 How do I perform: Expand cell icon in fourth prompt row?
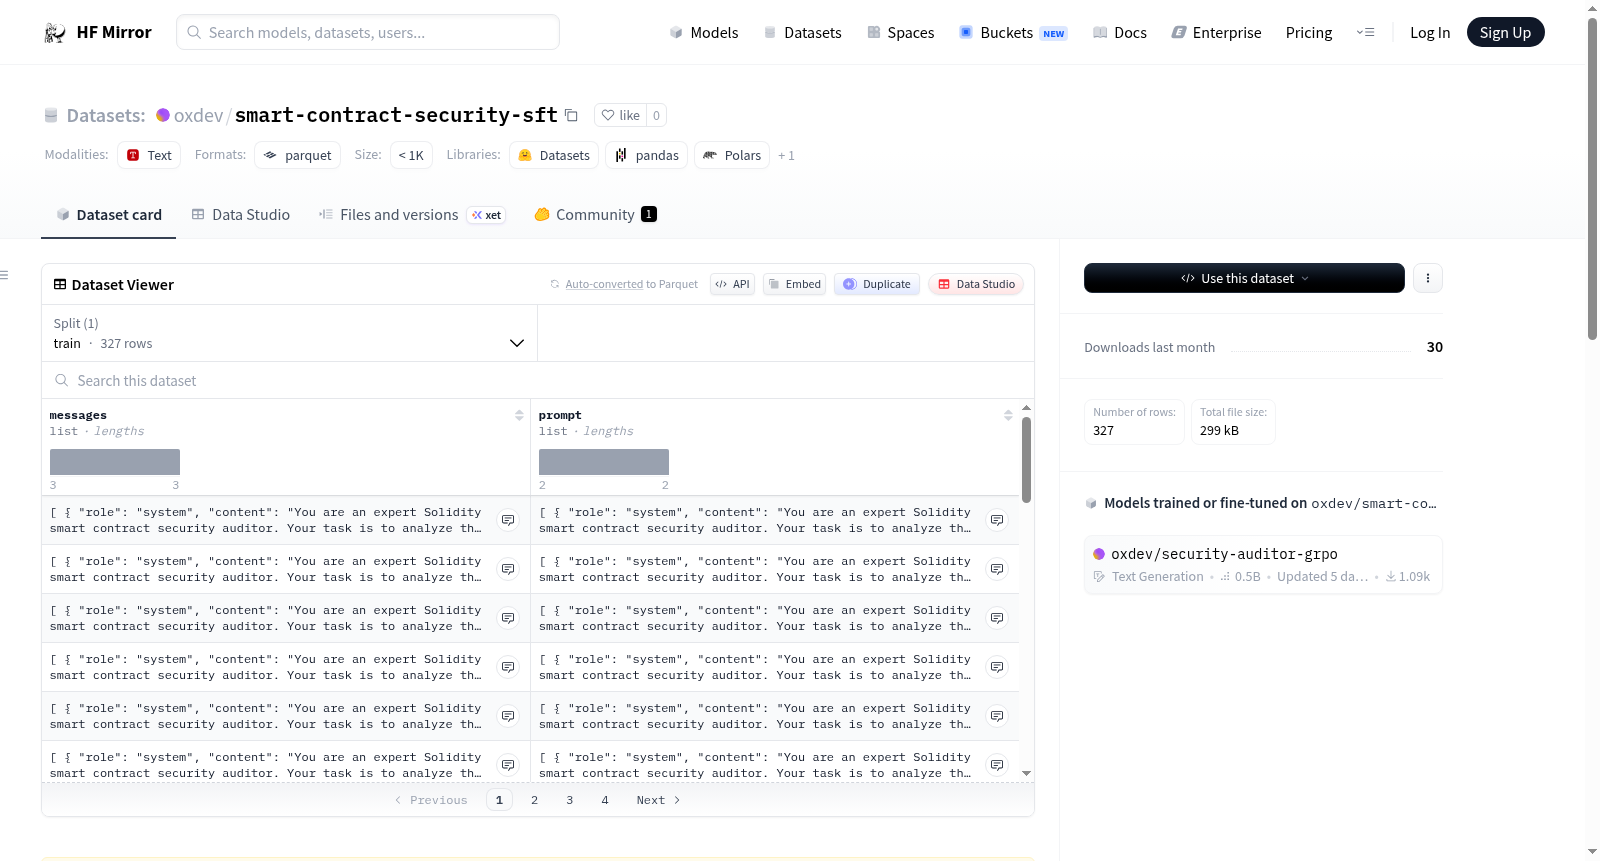(997, 667)
